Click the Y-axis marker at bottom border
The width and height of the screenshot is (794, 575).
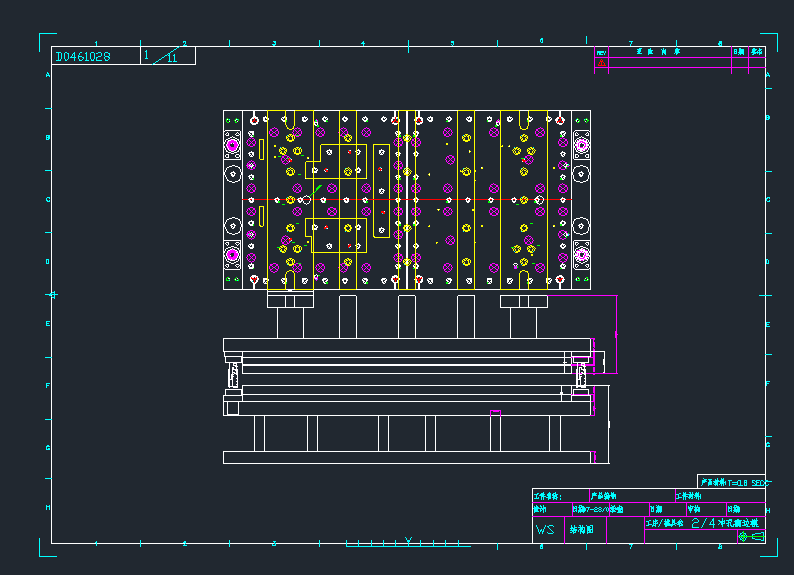point(407,542)
